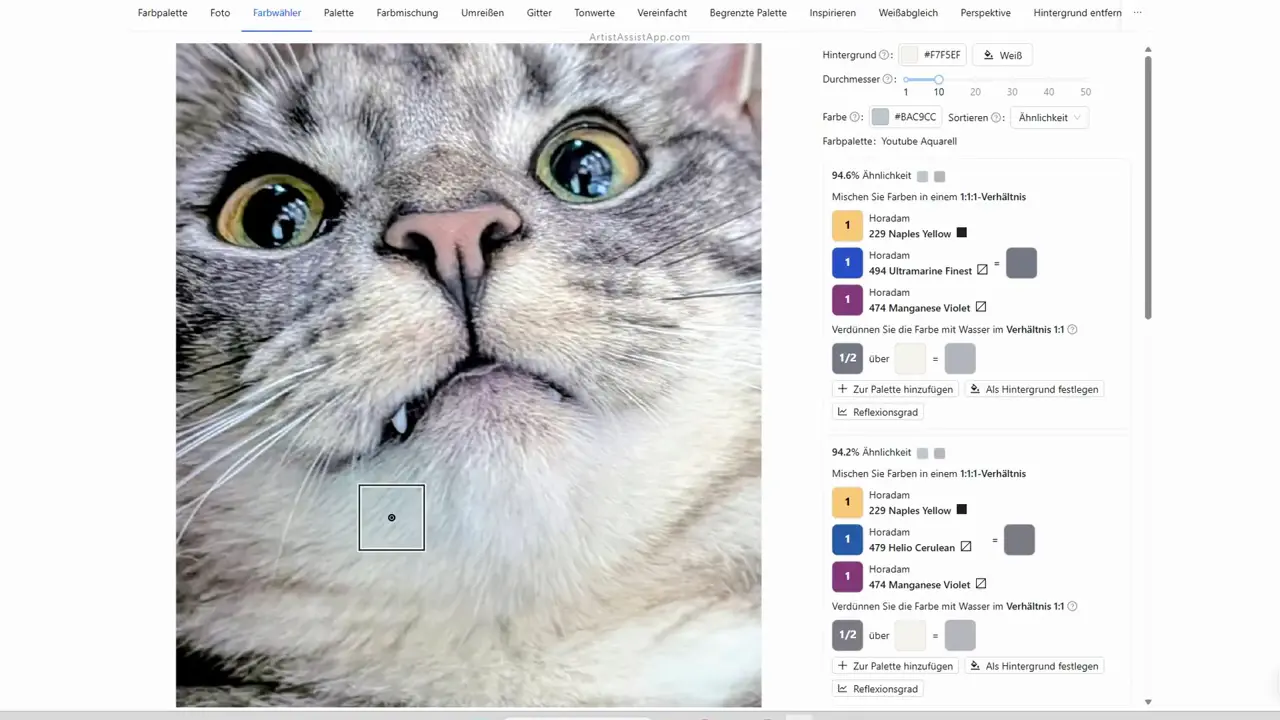
Task: Click the Durchmesser help question mark
Action: pos(889,79)
